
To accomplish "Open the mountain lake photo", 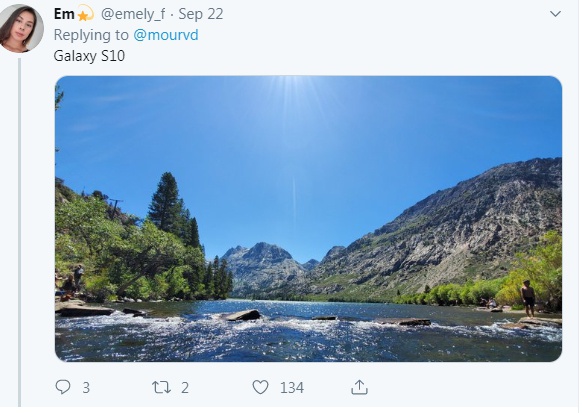I will click(308, 219).
